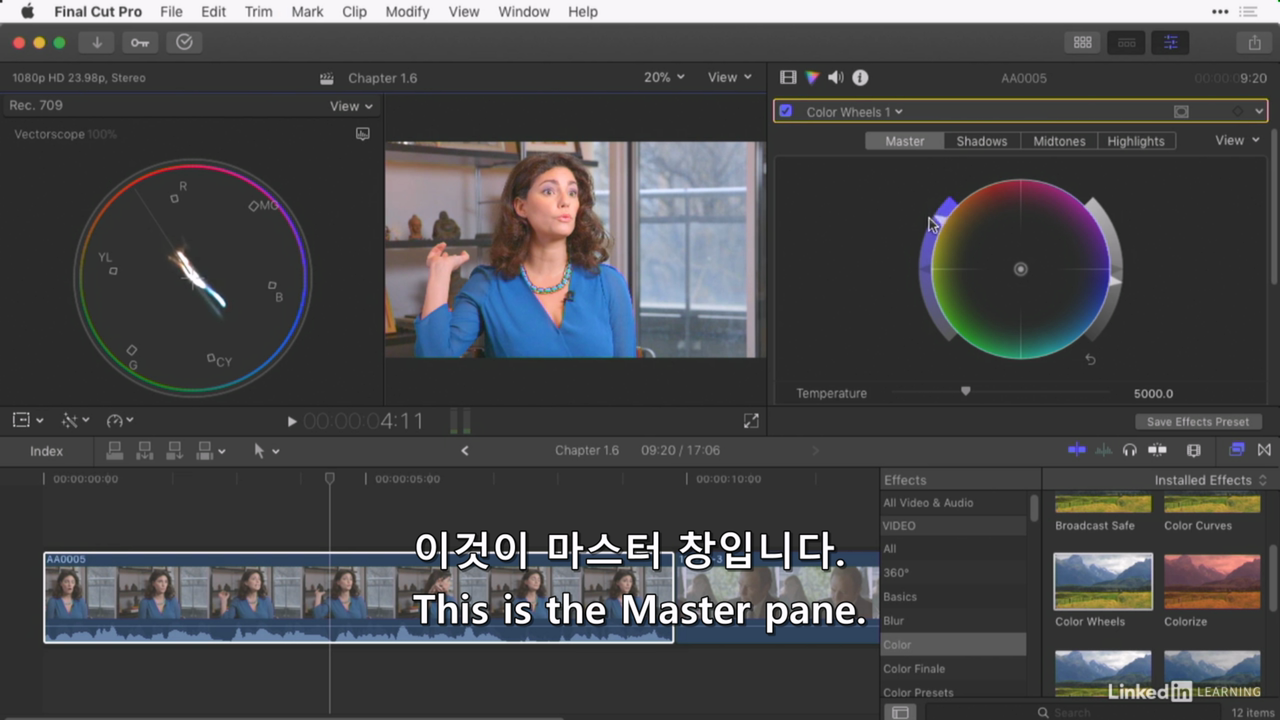
Task: Select the Master tab
Action: click(x=904, y=141)
